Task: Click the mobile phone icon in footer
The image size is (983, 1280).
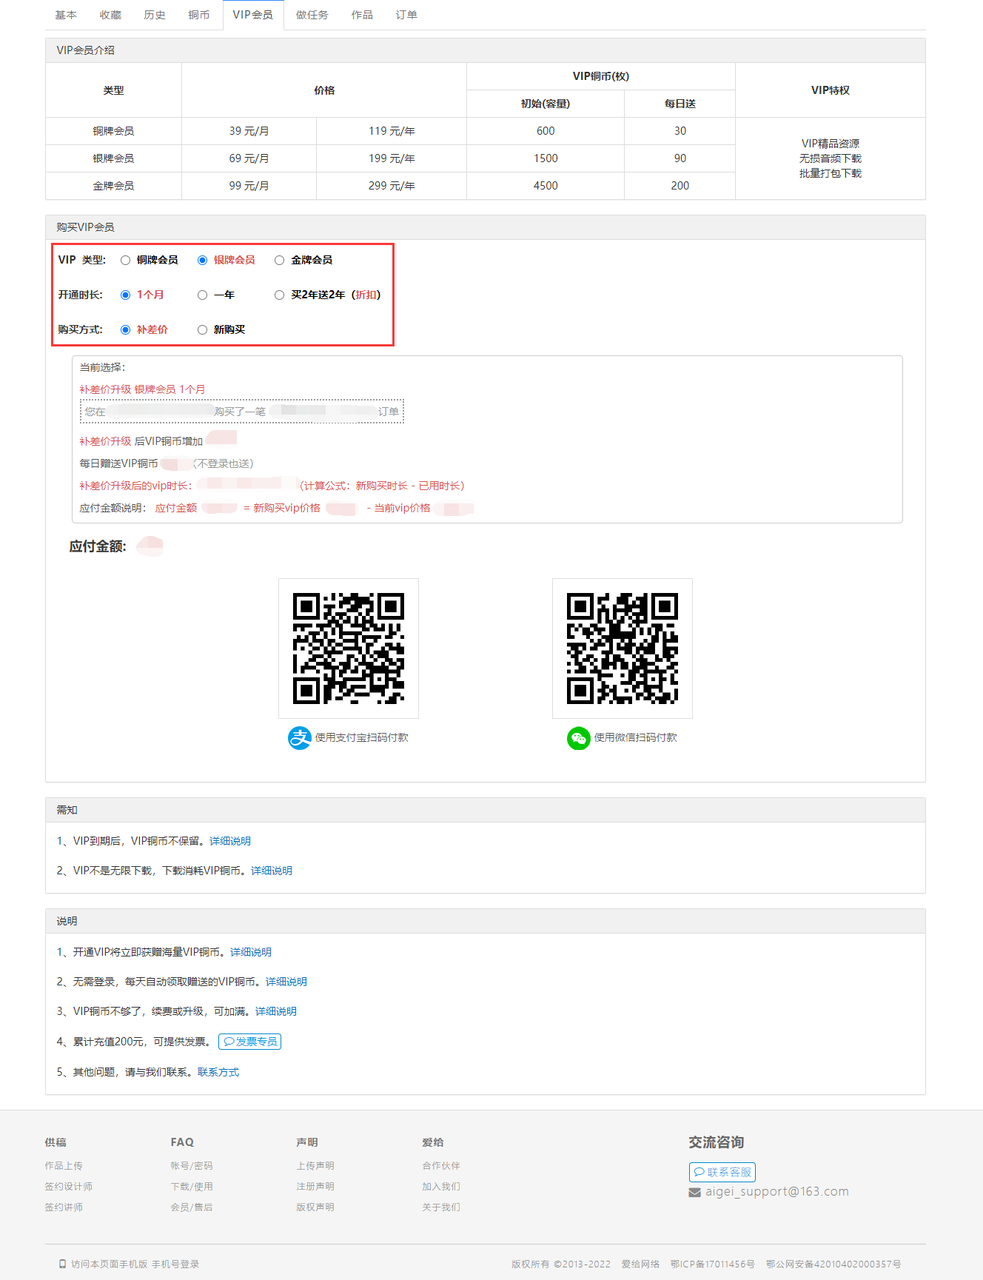Action: pos(63,1264)
